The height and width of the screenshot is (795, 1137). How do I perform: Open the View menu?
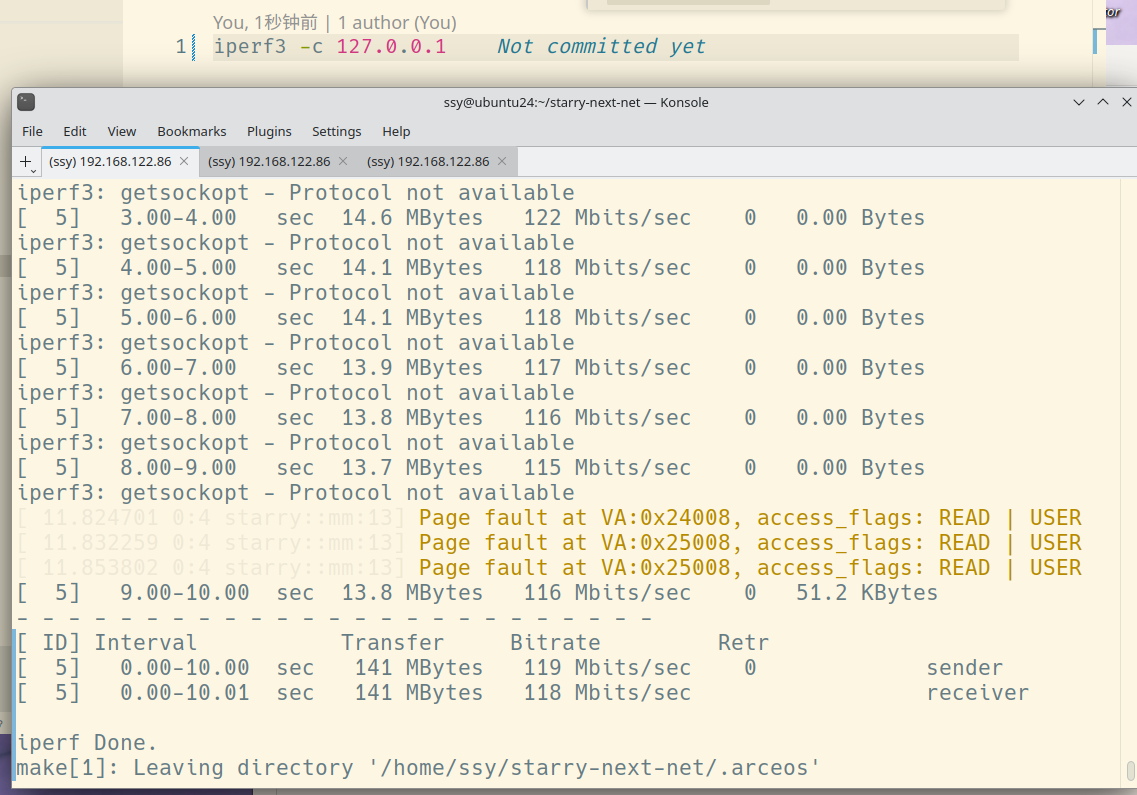[121, 131]
